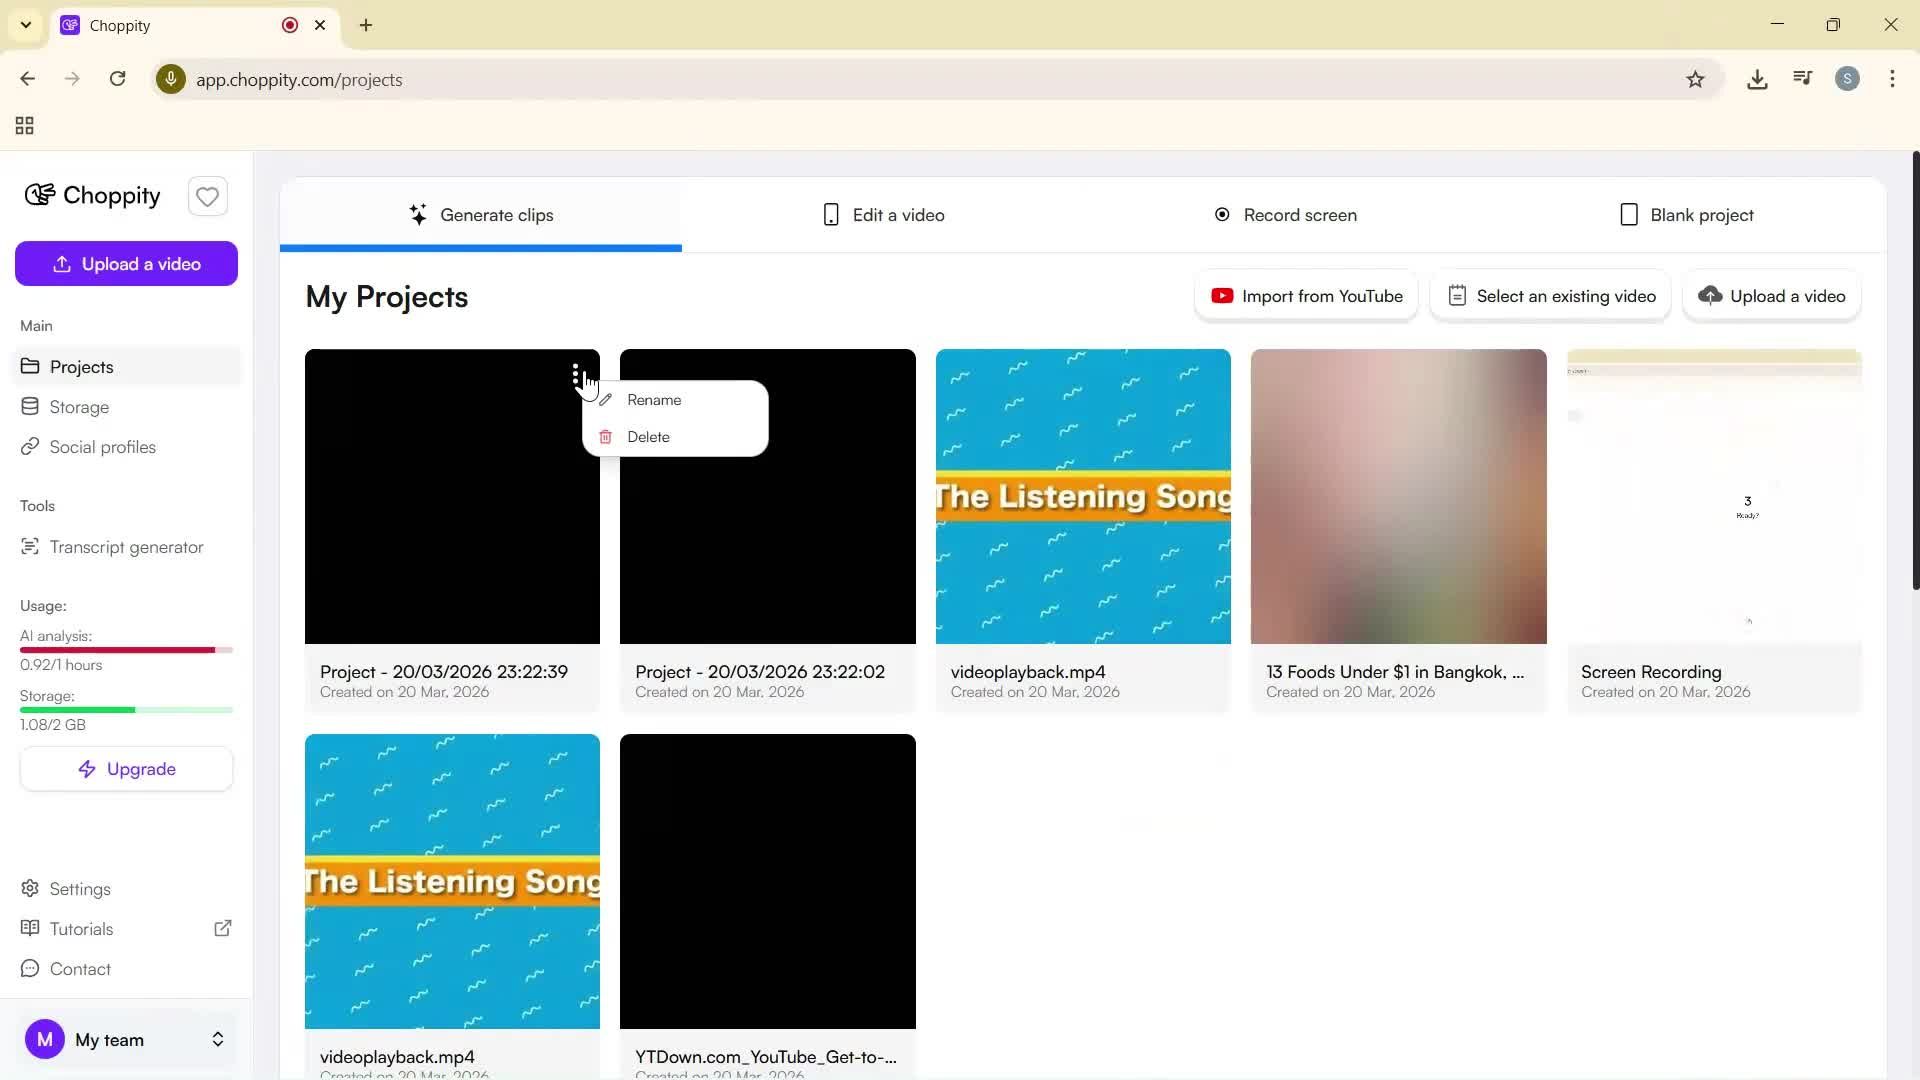This screenshot has width=1920, height=1080.
Task: Click the Upload a video button
Action: tap(126, 263)
